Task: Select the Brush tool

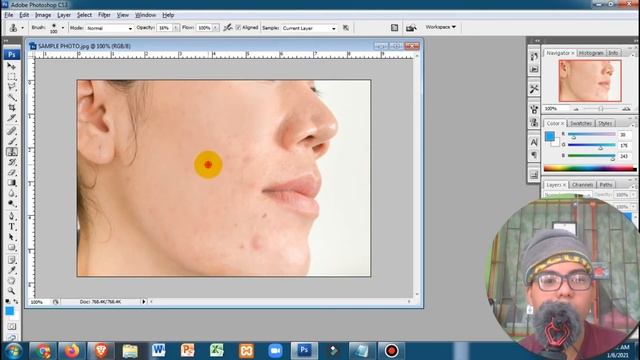Action: tap(11, 142)
